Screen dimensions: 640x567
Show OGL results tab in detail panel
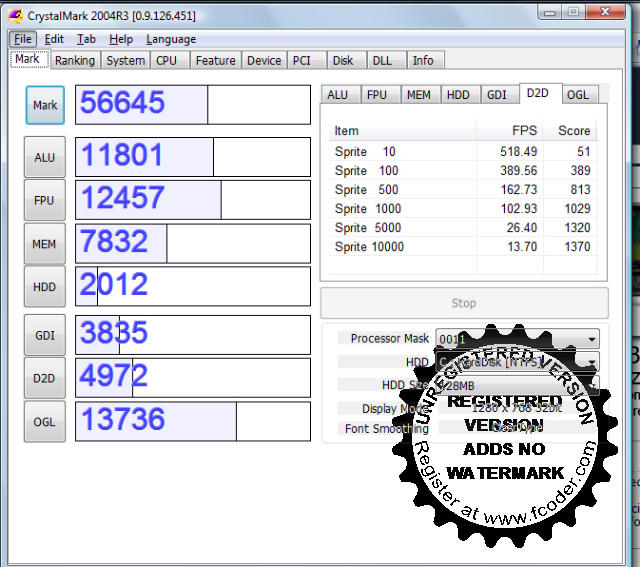pyautogui.click(x=578, y=95)
